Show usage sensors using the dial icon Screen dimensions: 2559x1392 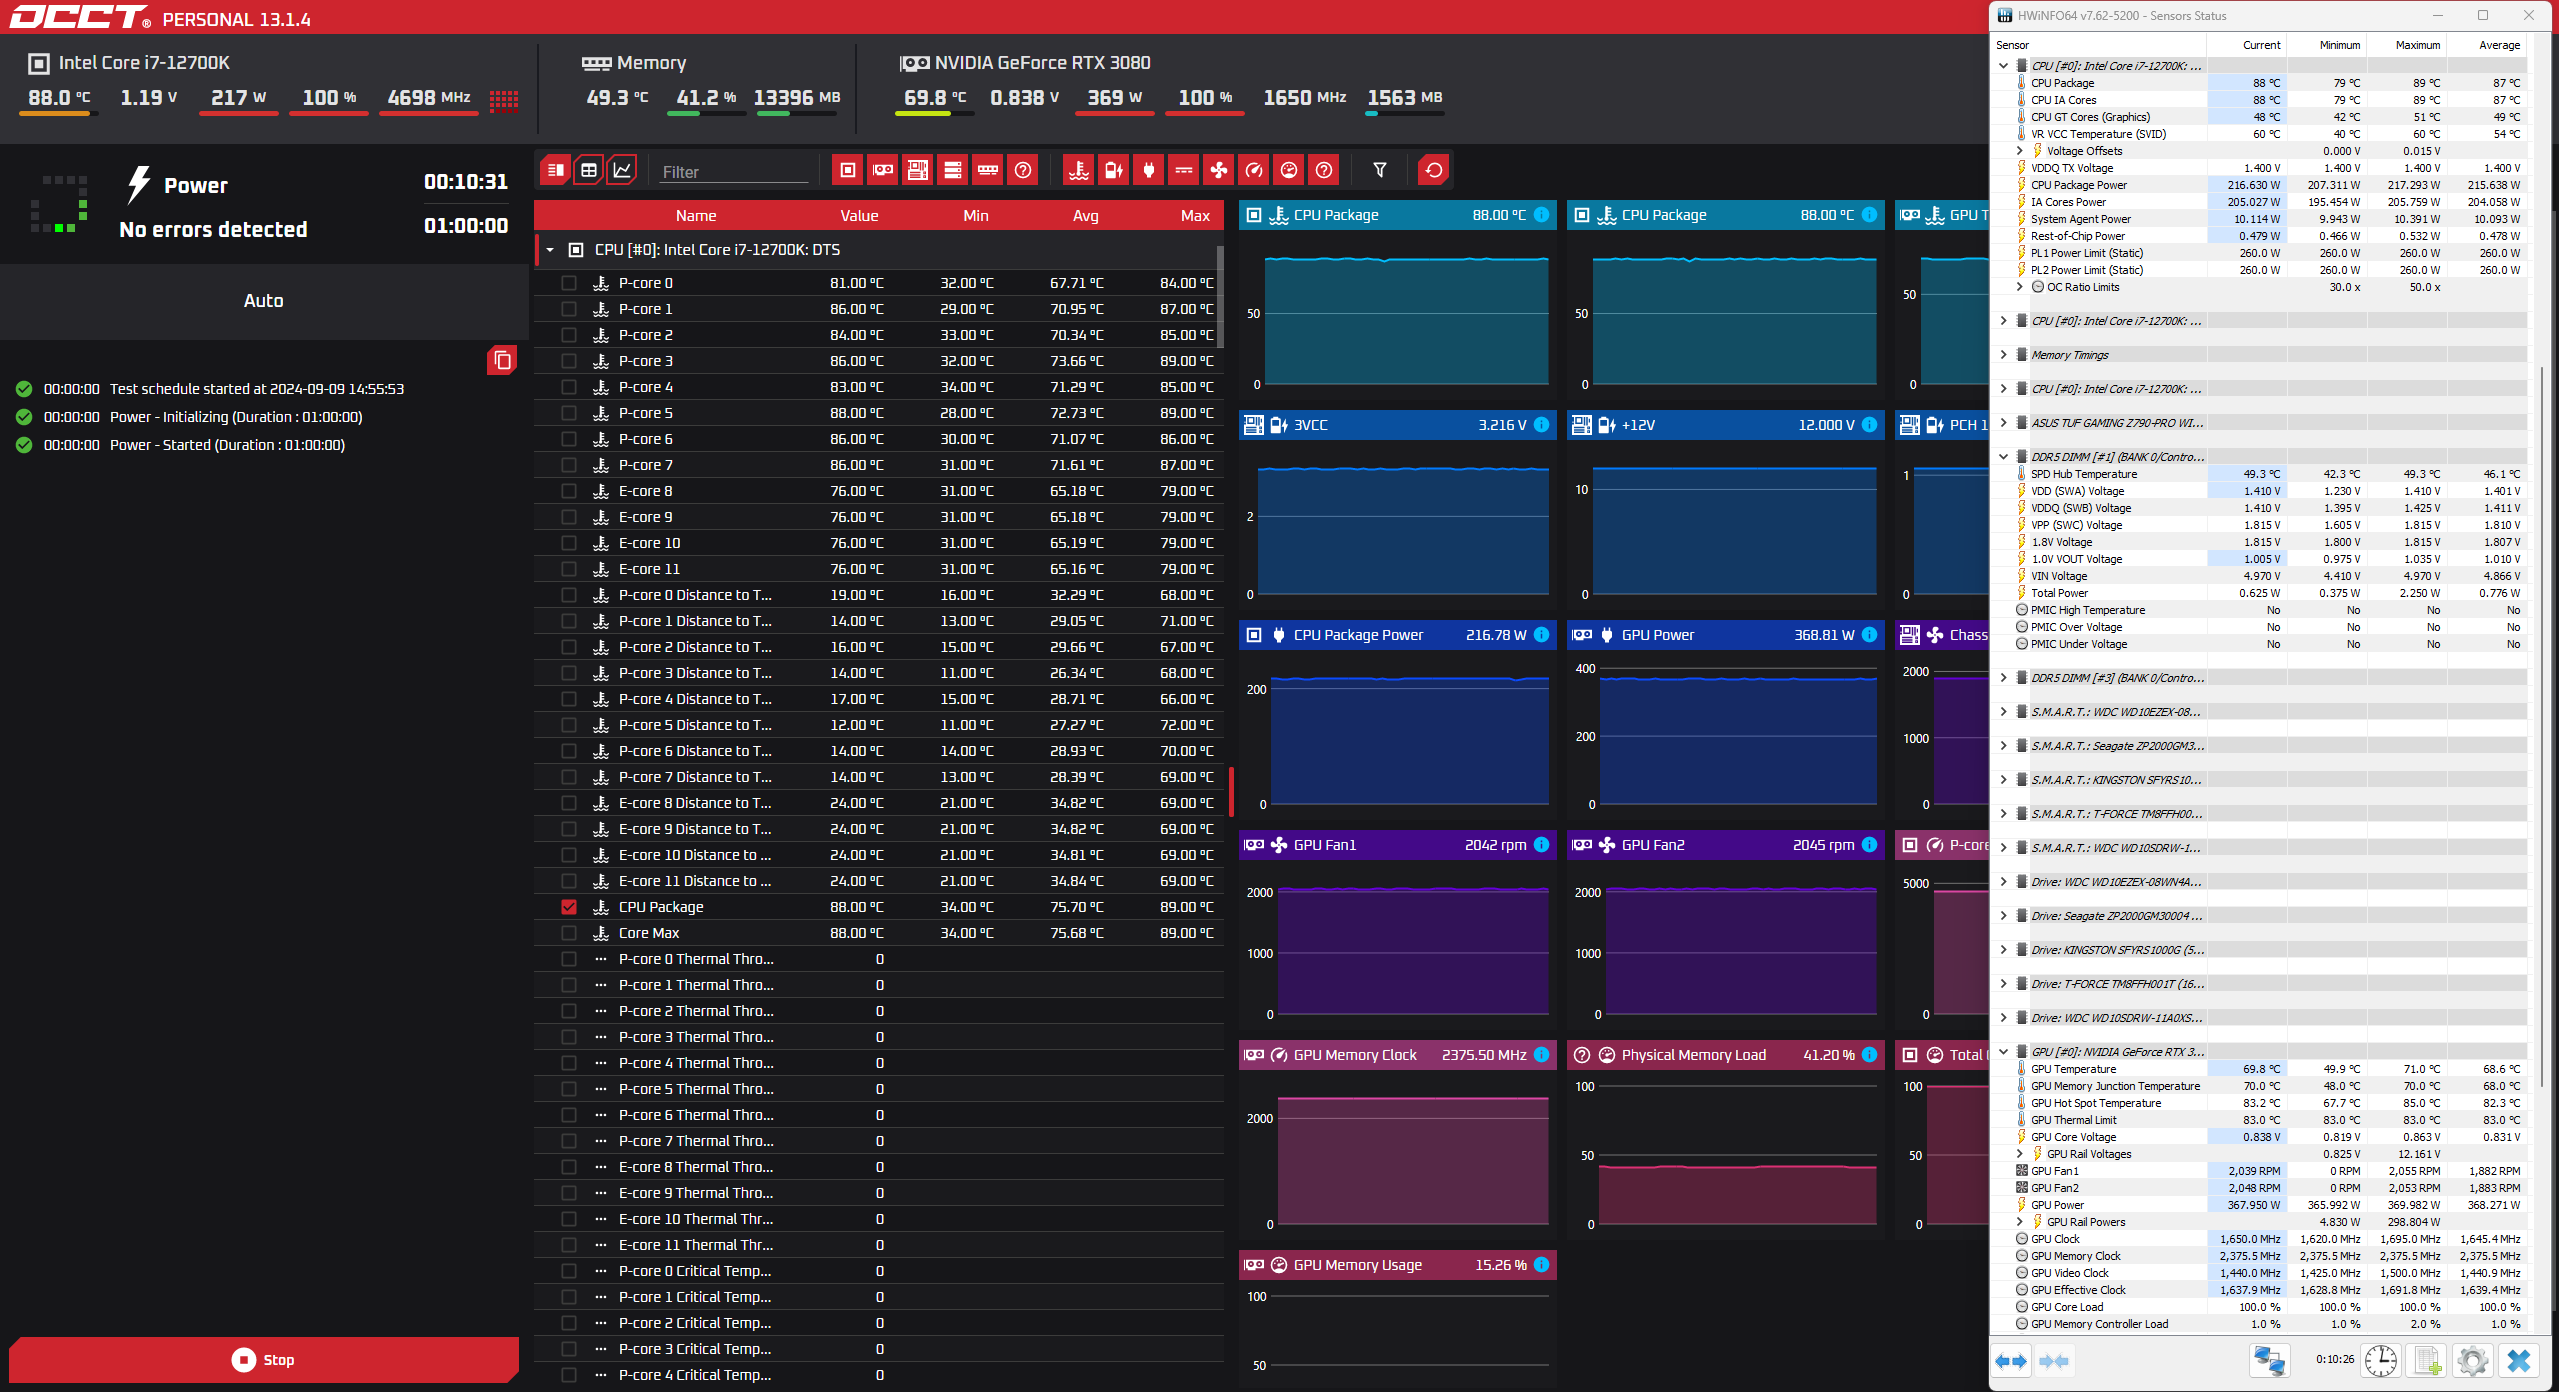pyautogui.click(x=1289, y=170)
